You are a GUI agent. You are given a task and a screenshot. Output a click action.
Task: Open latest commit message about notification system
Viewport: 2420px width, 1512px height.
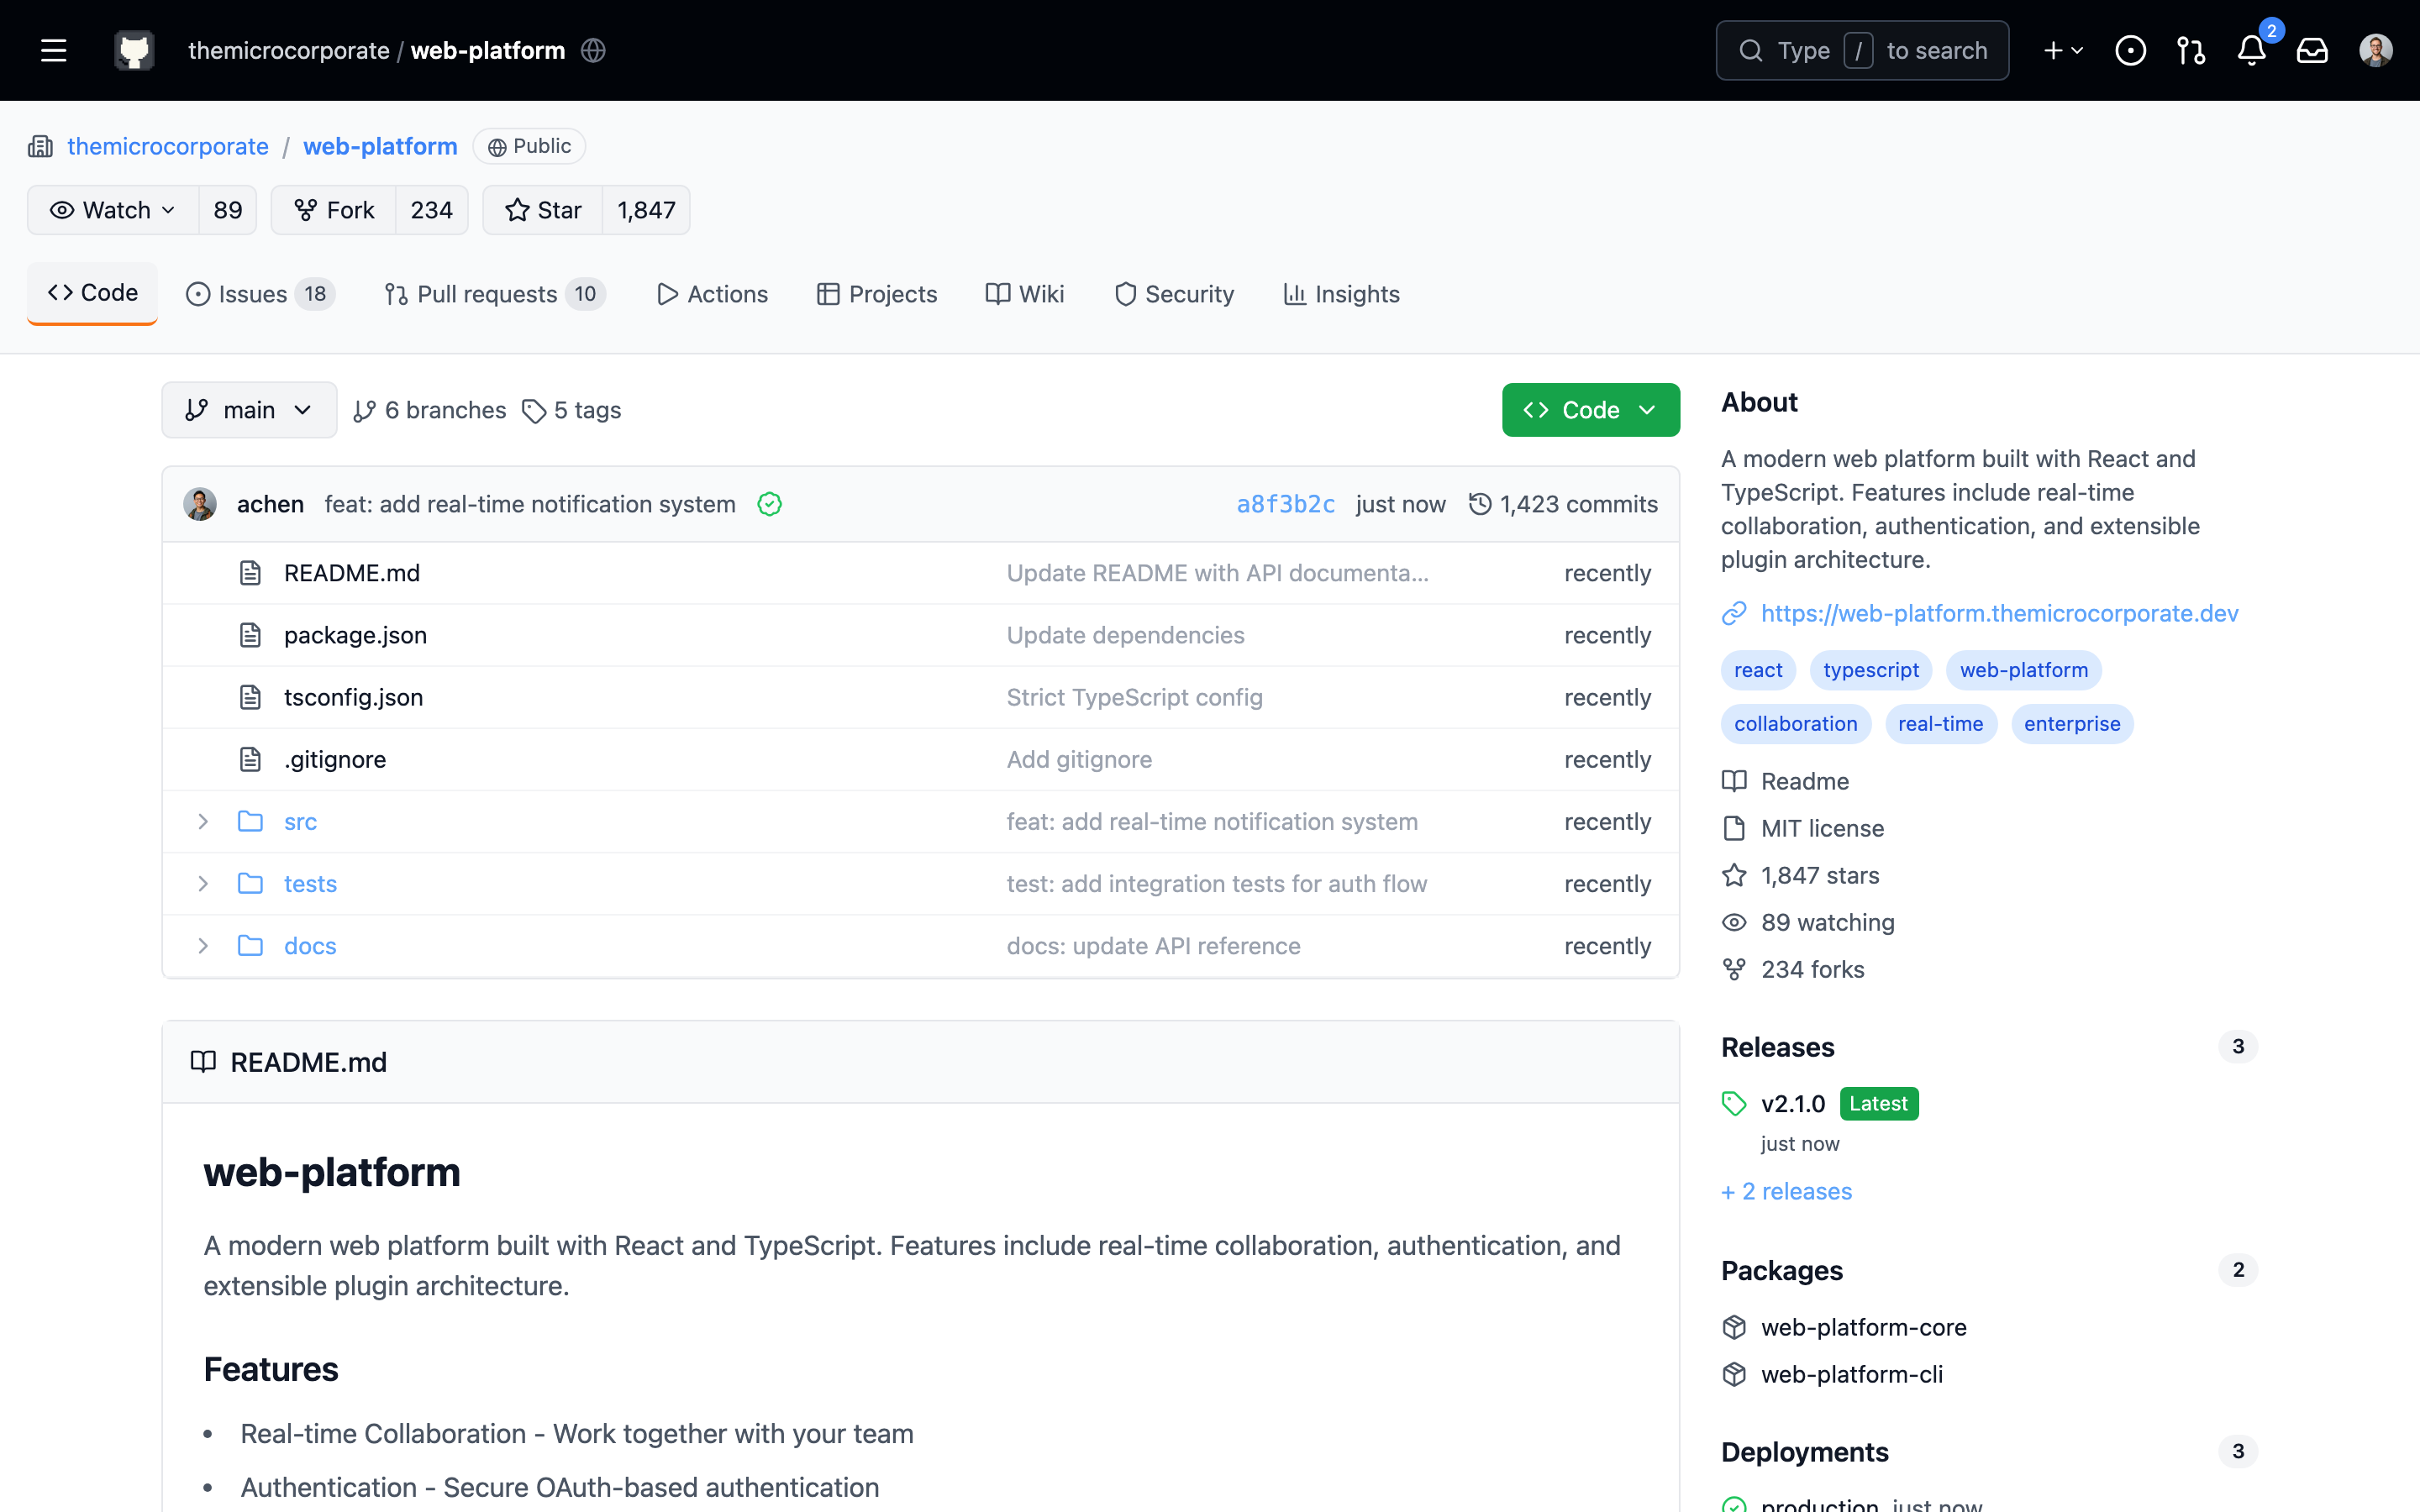pos(530,504)
